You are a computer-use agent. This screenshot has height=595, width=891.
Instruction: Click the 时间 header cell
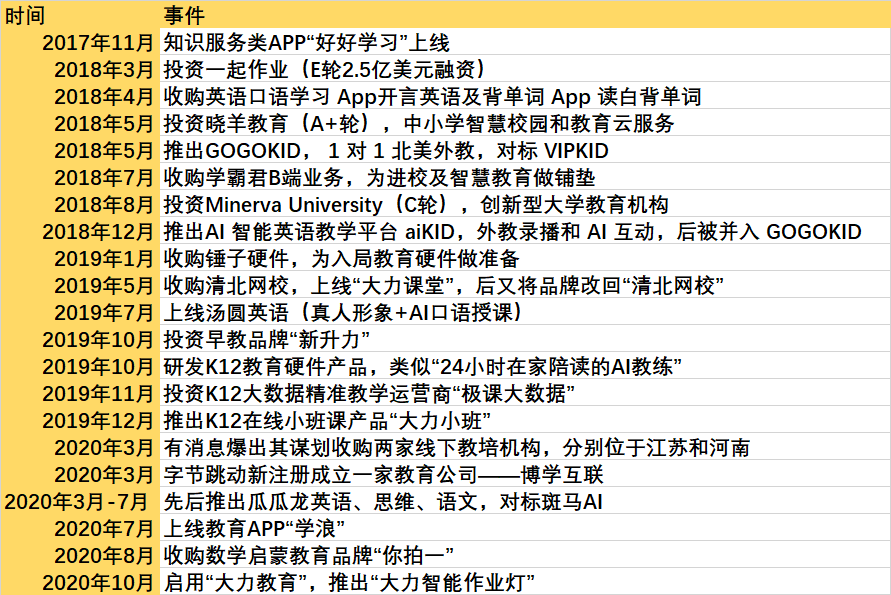pos(80,15)
